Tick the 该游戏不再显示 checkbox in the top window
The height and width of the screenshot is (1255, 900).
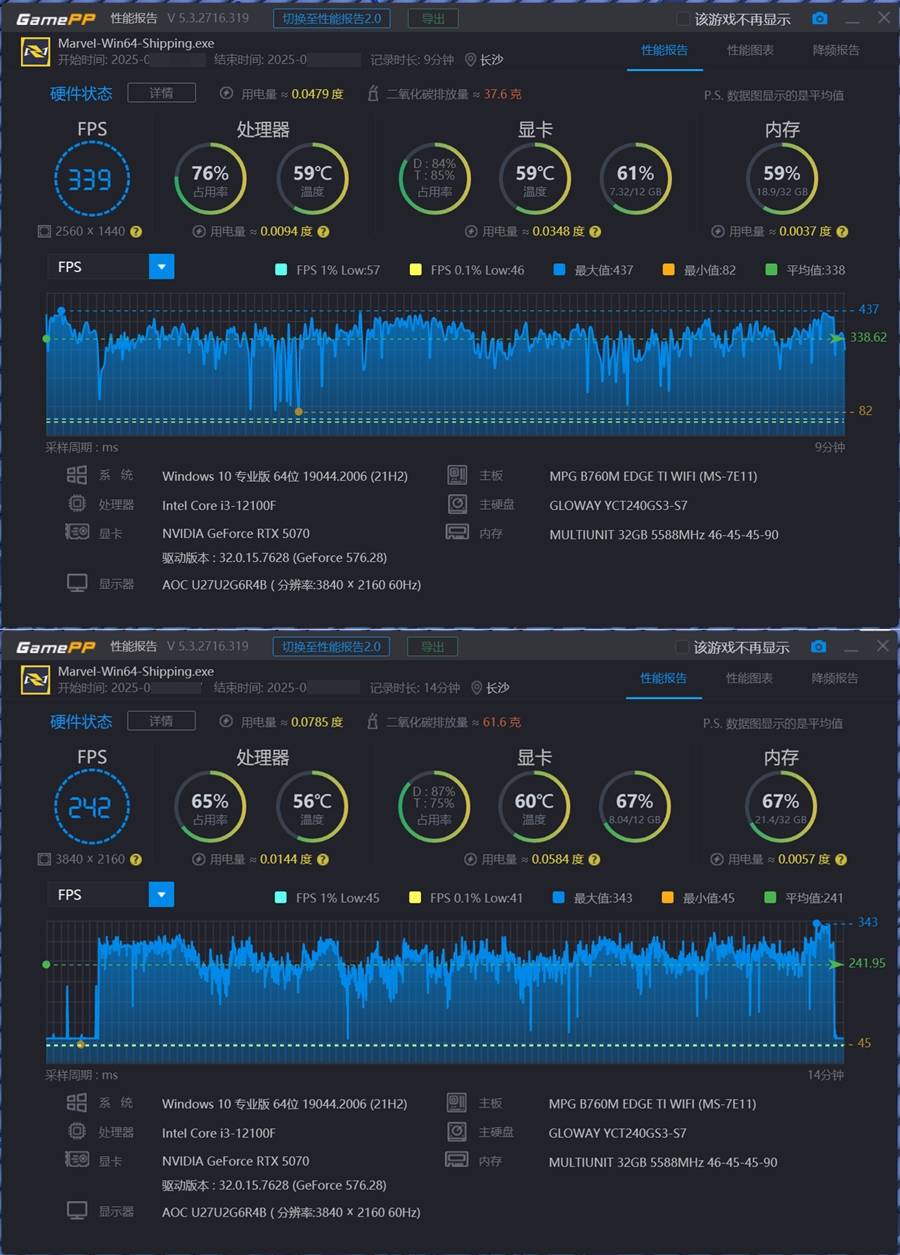click(x=683, y=19)
